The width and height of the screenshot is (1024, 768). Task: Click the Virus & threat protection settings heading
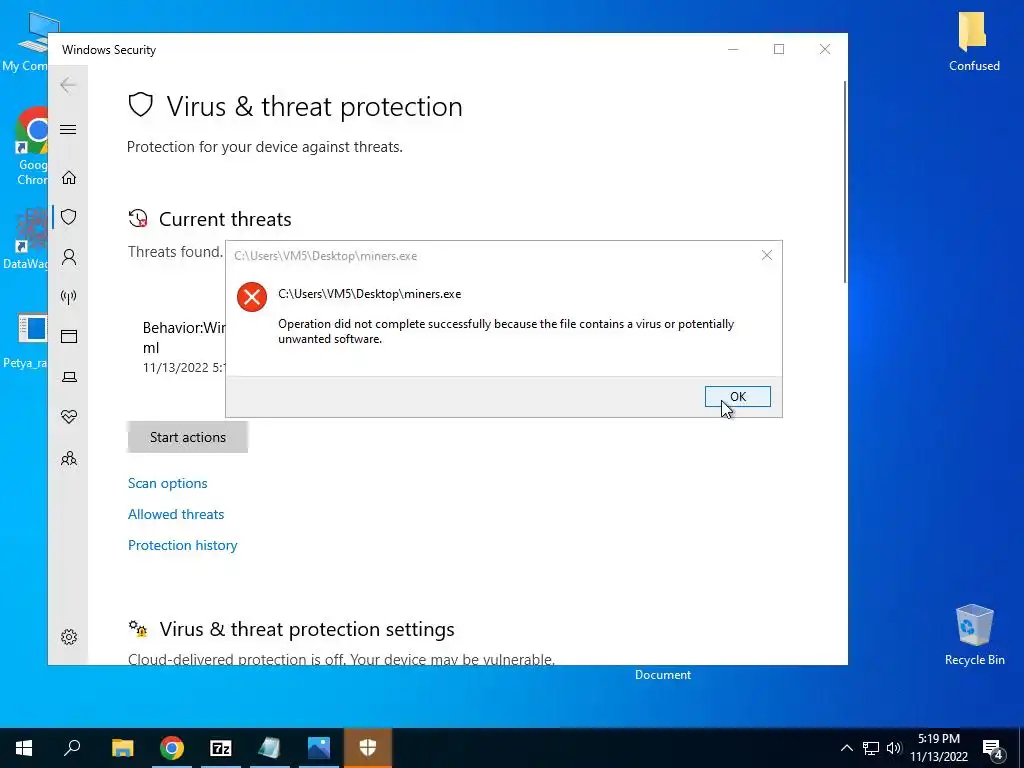pos(307,629)
